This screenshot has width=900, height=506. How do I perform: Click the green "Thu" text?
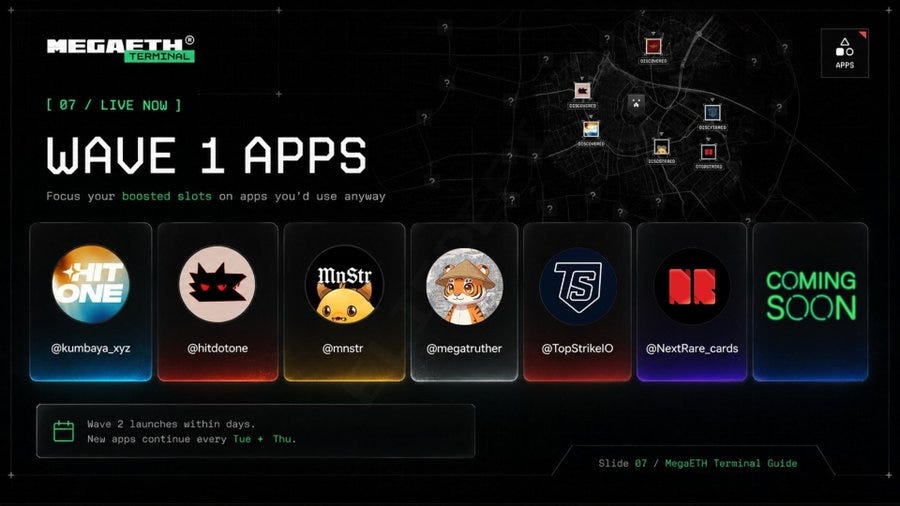[x=282, y=439]
